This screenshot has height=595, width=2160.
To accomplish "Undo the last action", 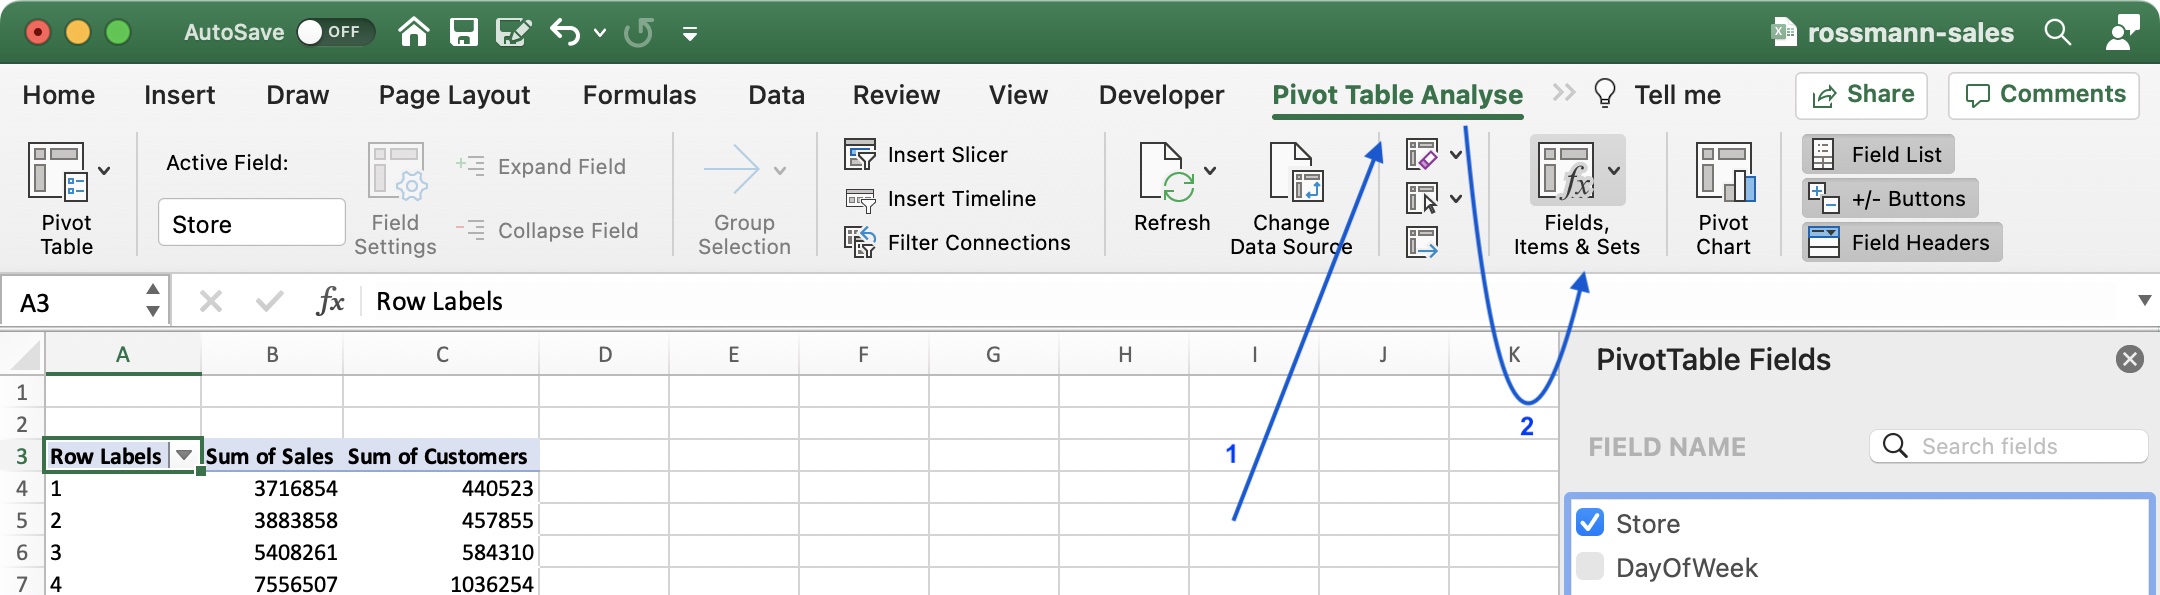I will tap(565, 32).
